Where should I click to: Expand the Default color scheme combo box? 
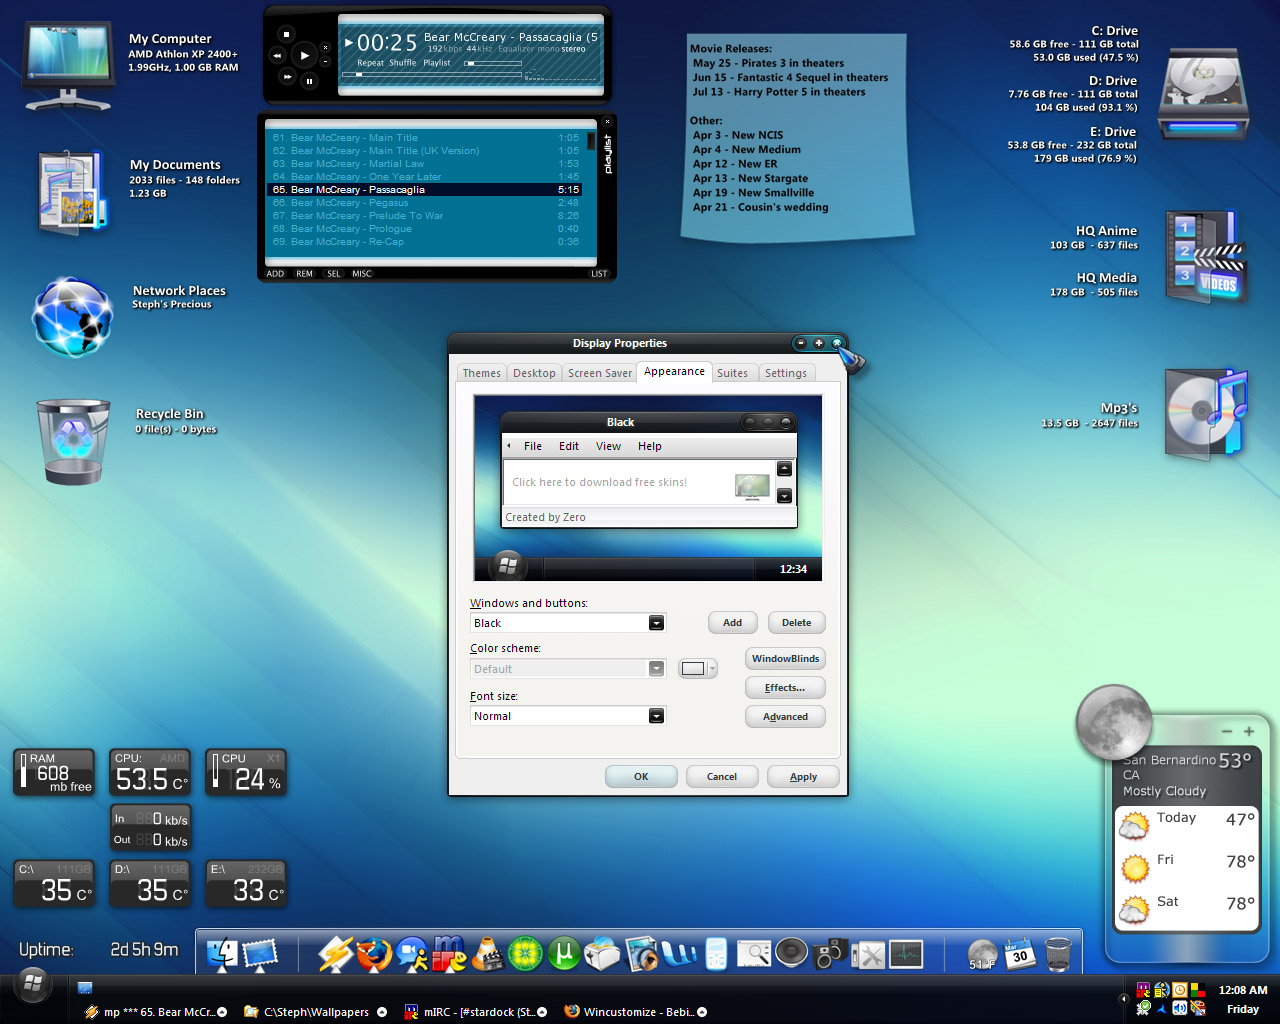tap(656, 669)
